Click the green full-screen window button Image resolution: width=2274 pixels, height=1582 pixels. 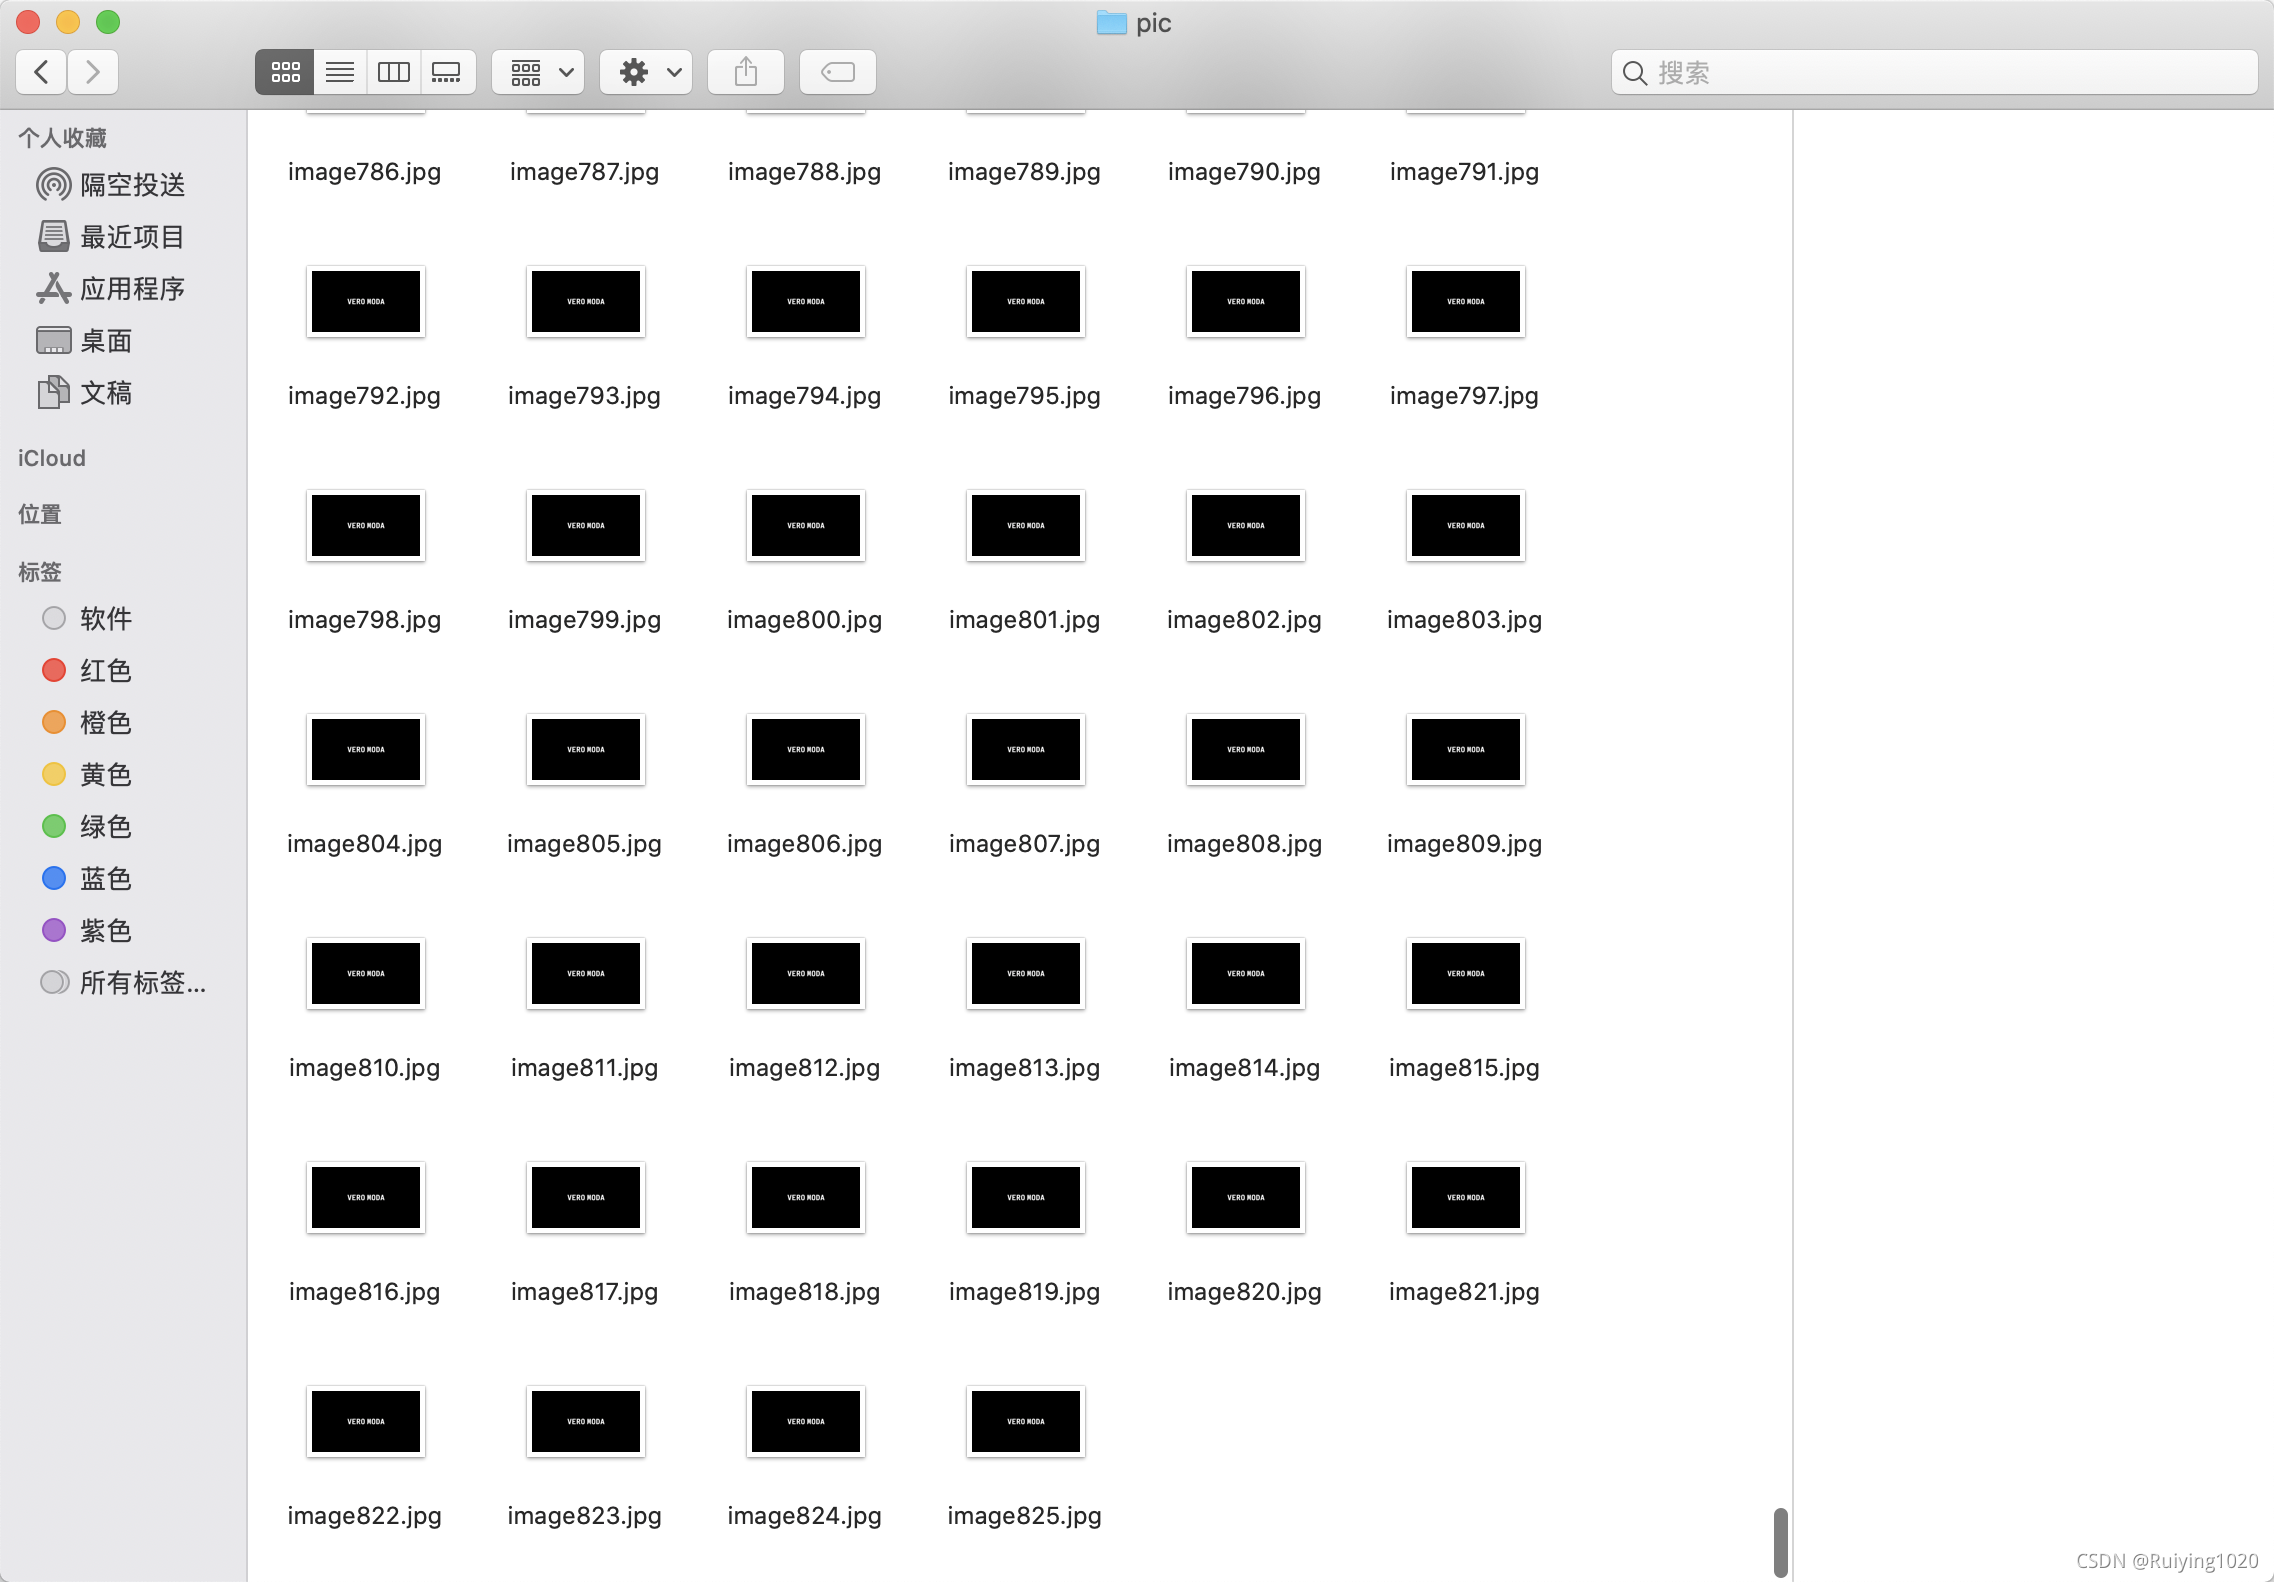(x=108, y=22)
